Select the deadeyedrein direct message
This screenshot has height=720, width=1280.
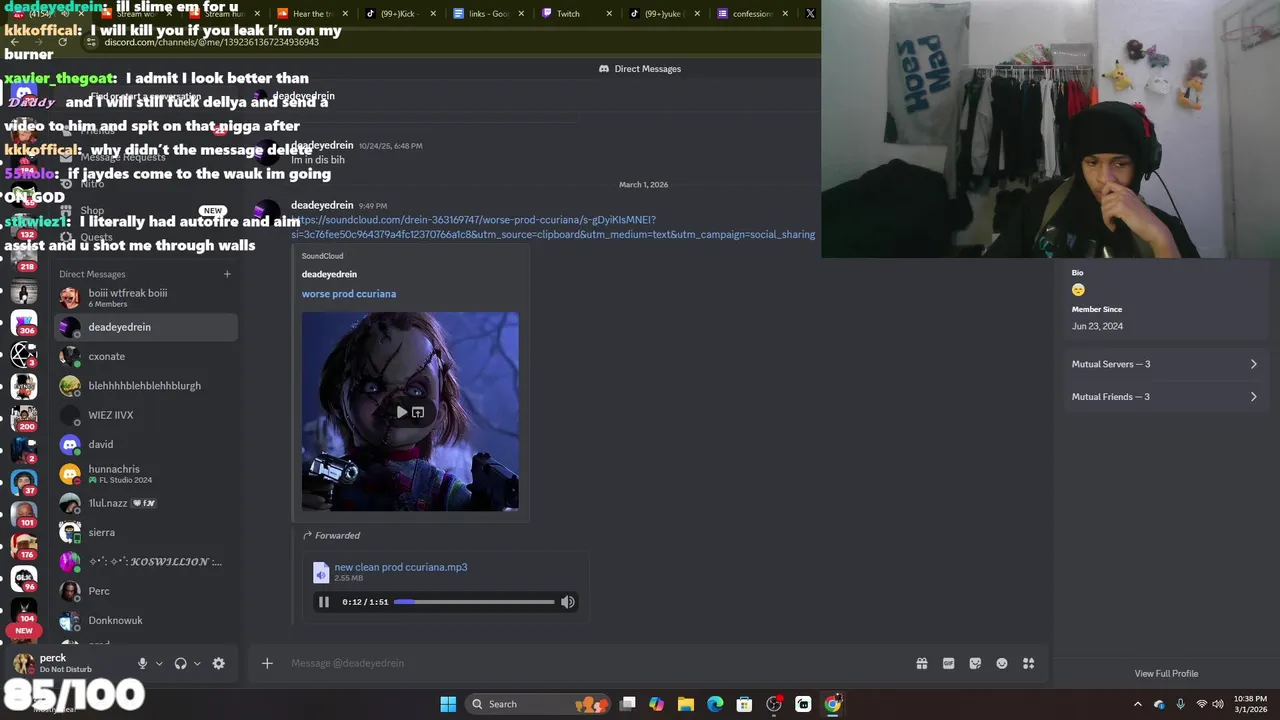pos(146,327)
